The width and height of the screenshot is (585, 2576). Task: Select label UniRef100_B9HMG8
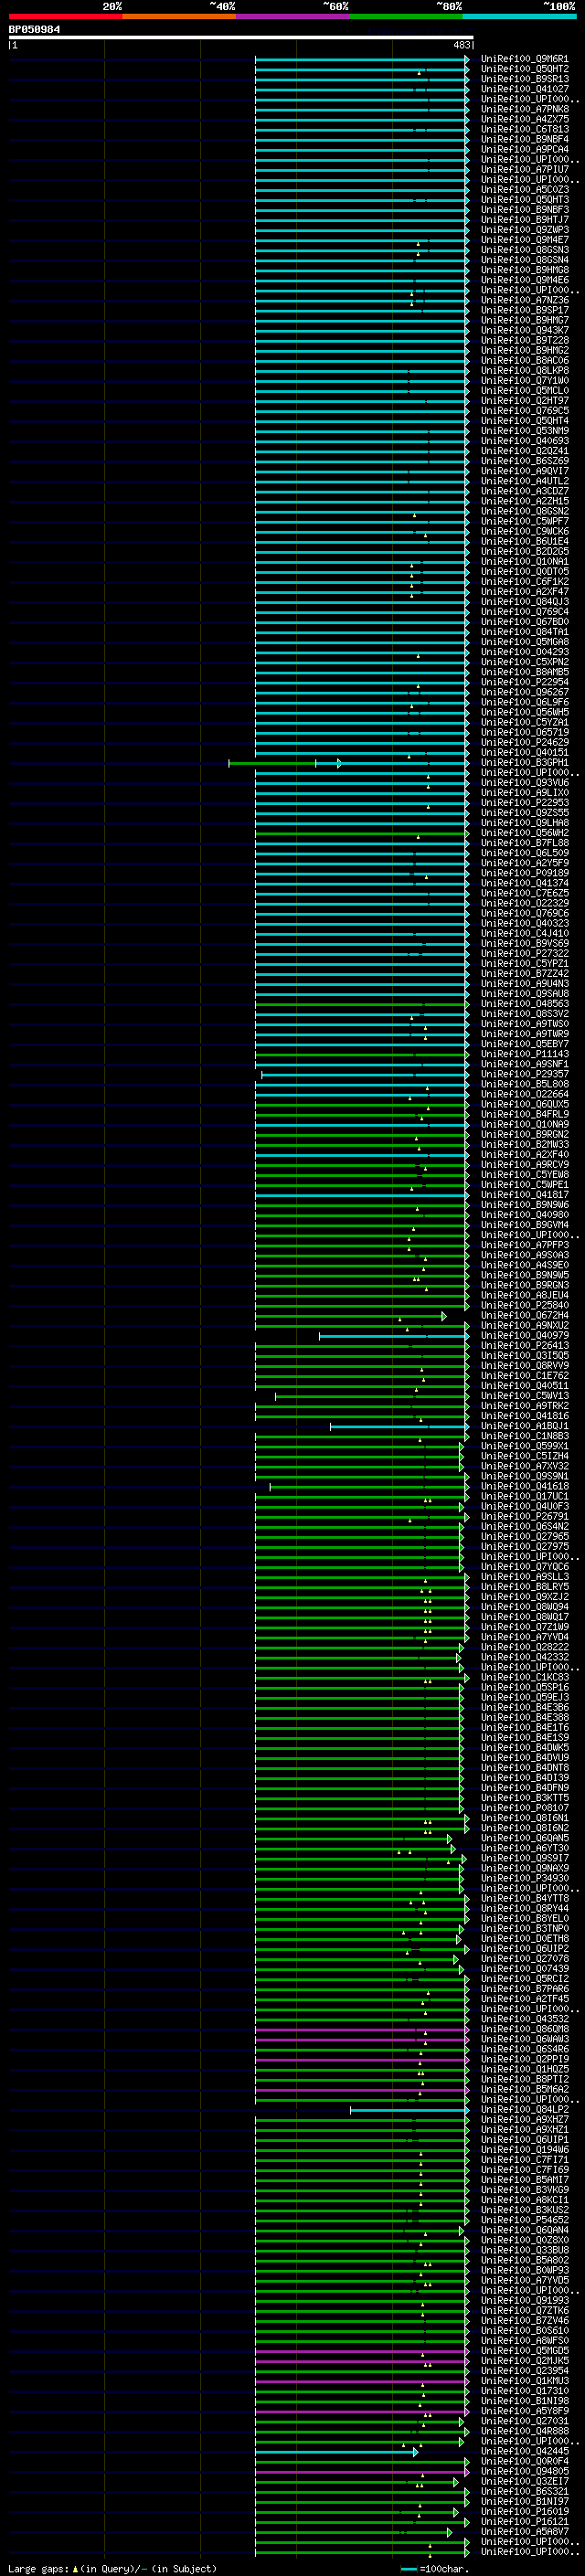point(524,270)
